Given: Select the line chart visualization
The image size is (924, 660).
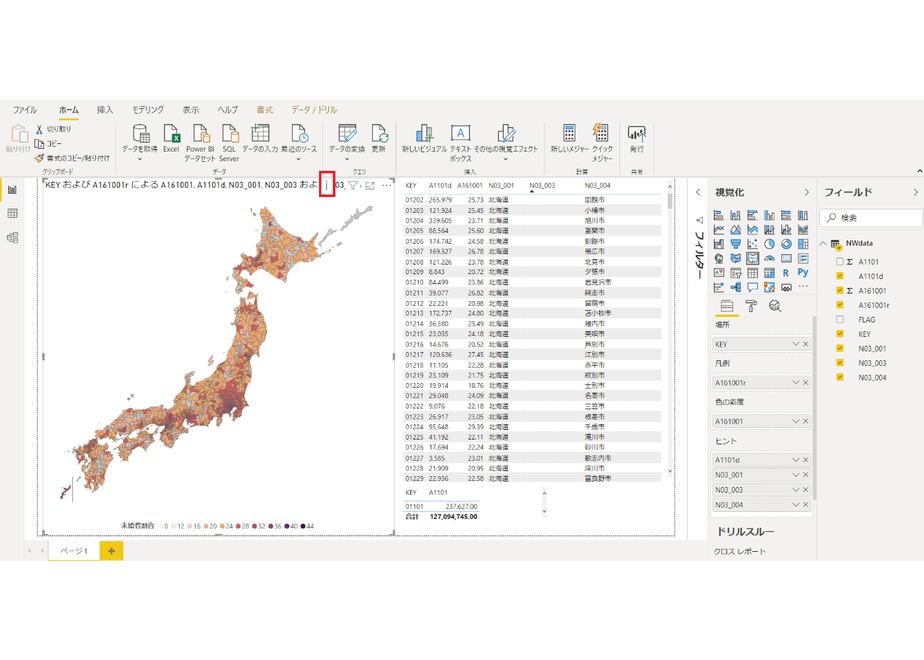Looking at the screenshot, I should pos(719,229).
